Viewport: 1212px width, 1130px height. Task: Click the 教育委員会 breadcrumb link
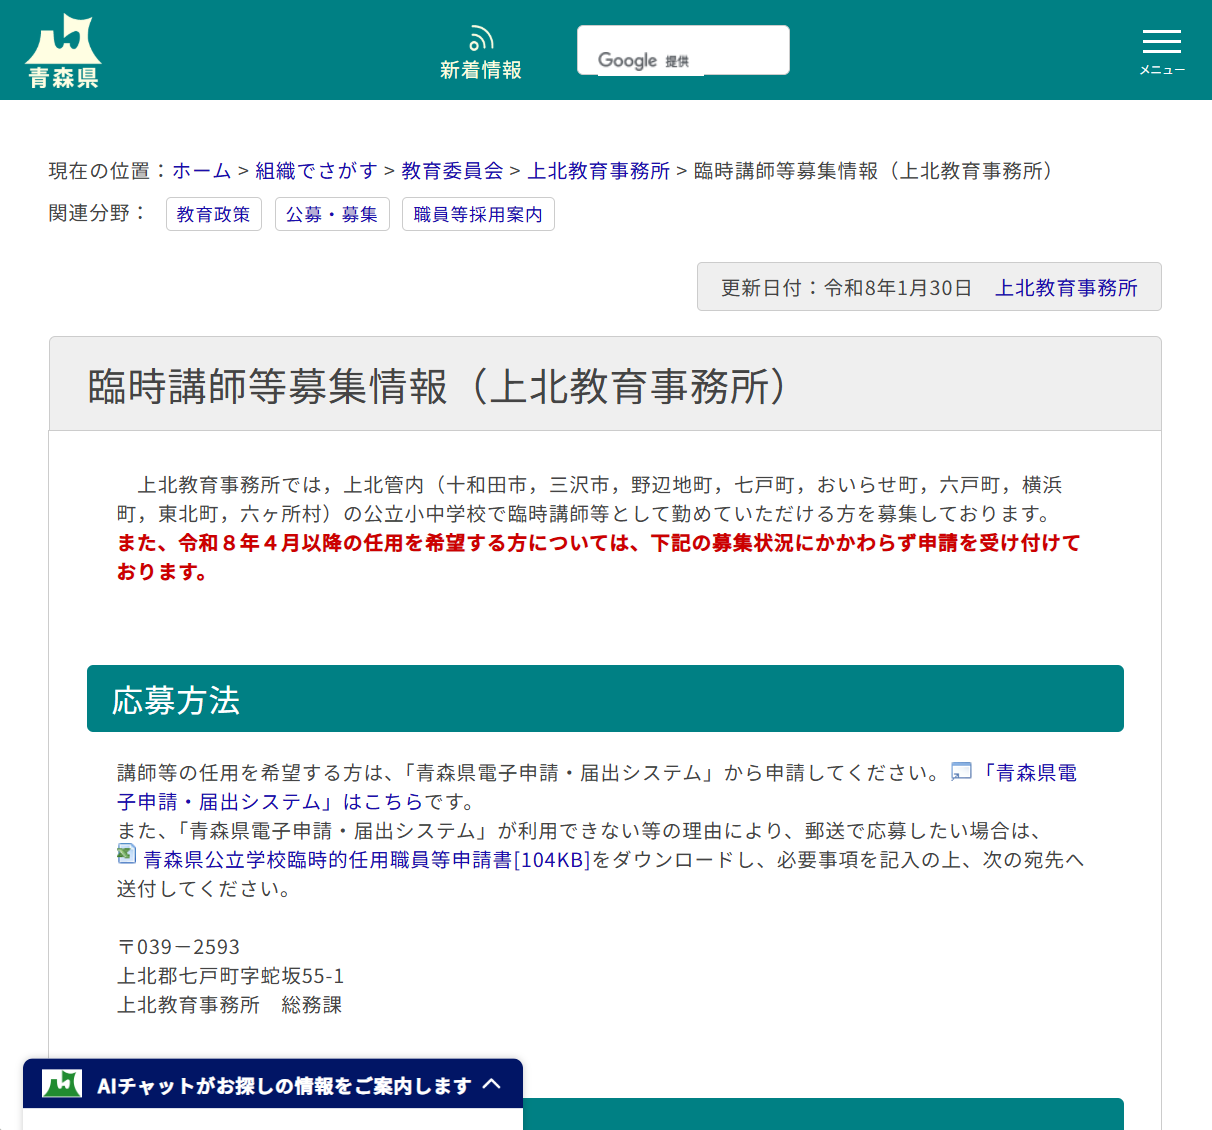point(451,171)
